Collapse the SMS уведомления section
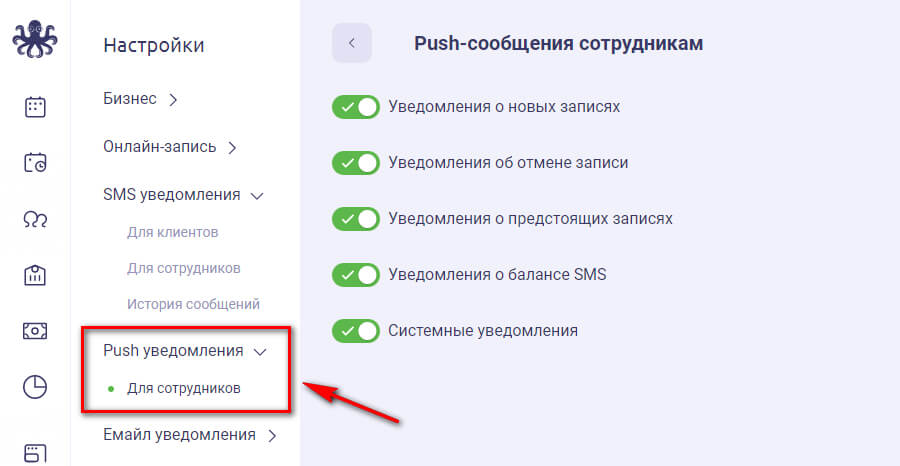 point(182,195)
